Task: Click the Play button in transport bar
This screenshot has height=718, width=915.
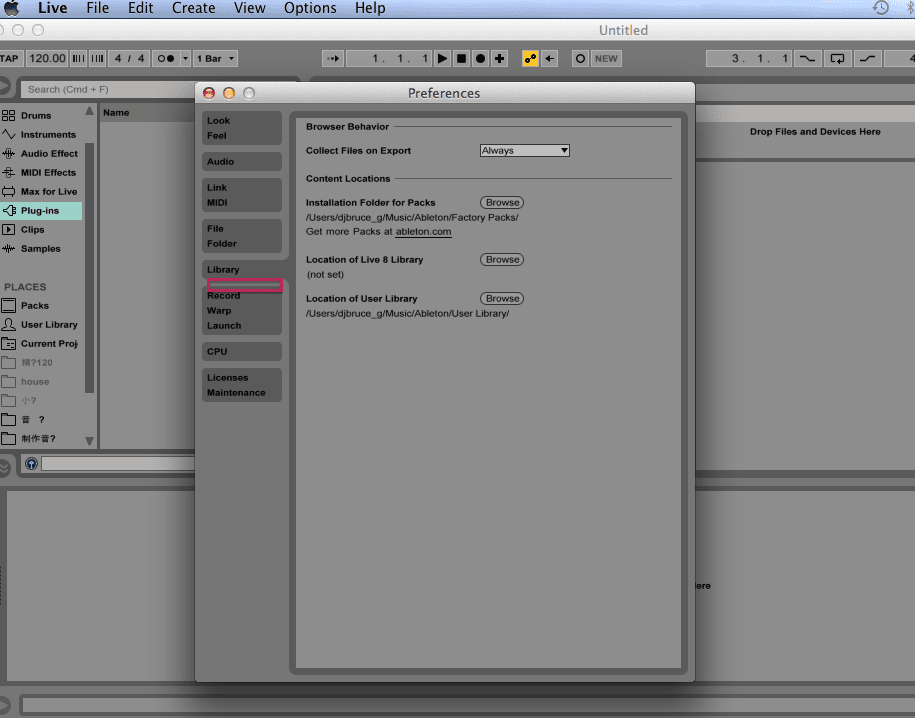Action: click(442, 58)
